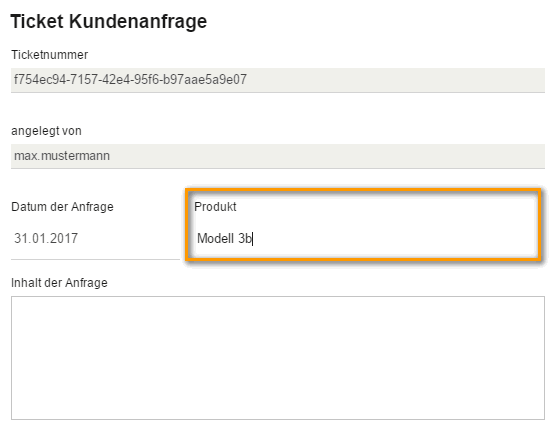Focus the Datum der Anfrage date field
Viewport: 557px width, 431px height.
pyautogui.click(x=95, y=238)
